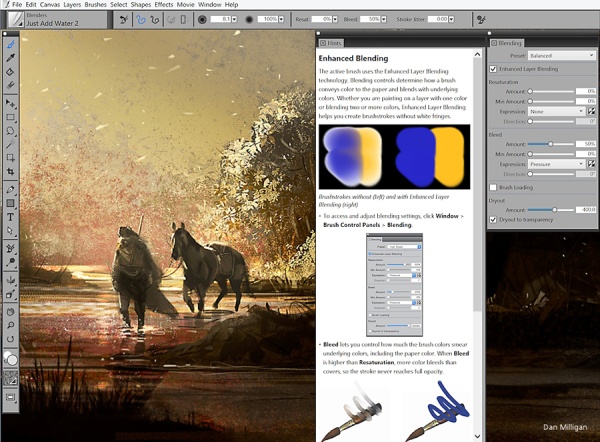This screenshot has height=442, width=600.
Task: Click the View Mode icon in the toolbox
Action: pos(10,398)
